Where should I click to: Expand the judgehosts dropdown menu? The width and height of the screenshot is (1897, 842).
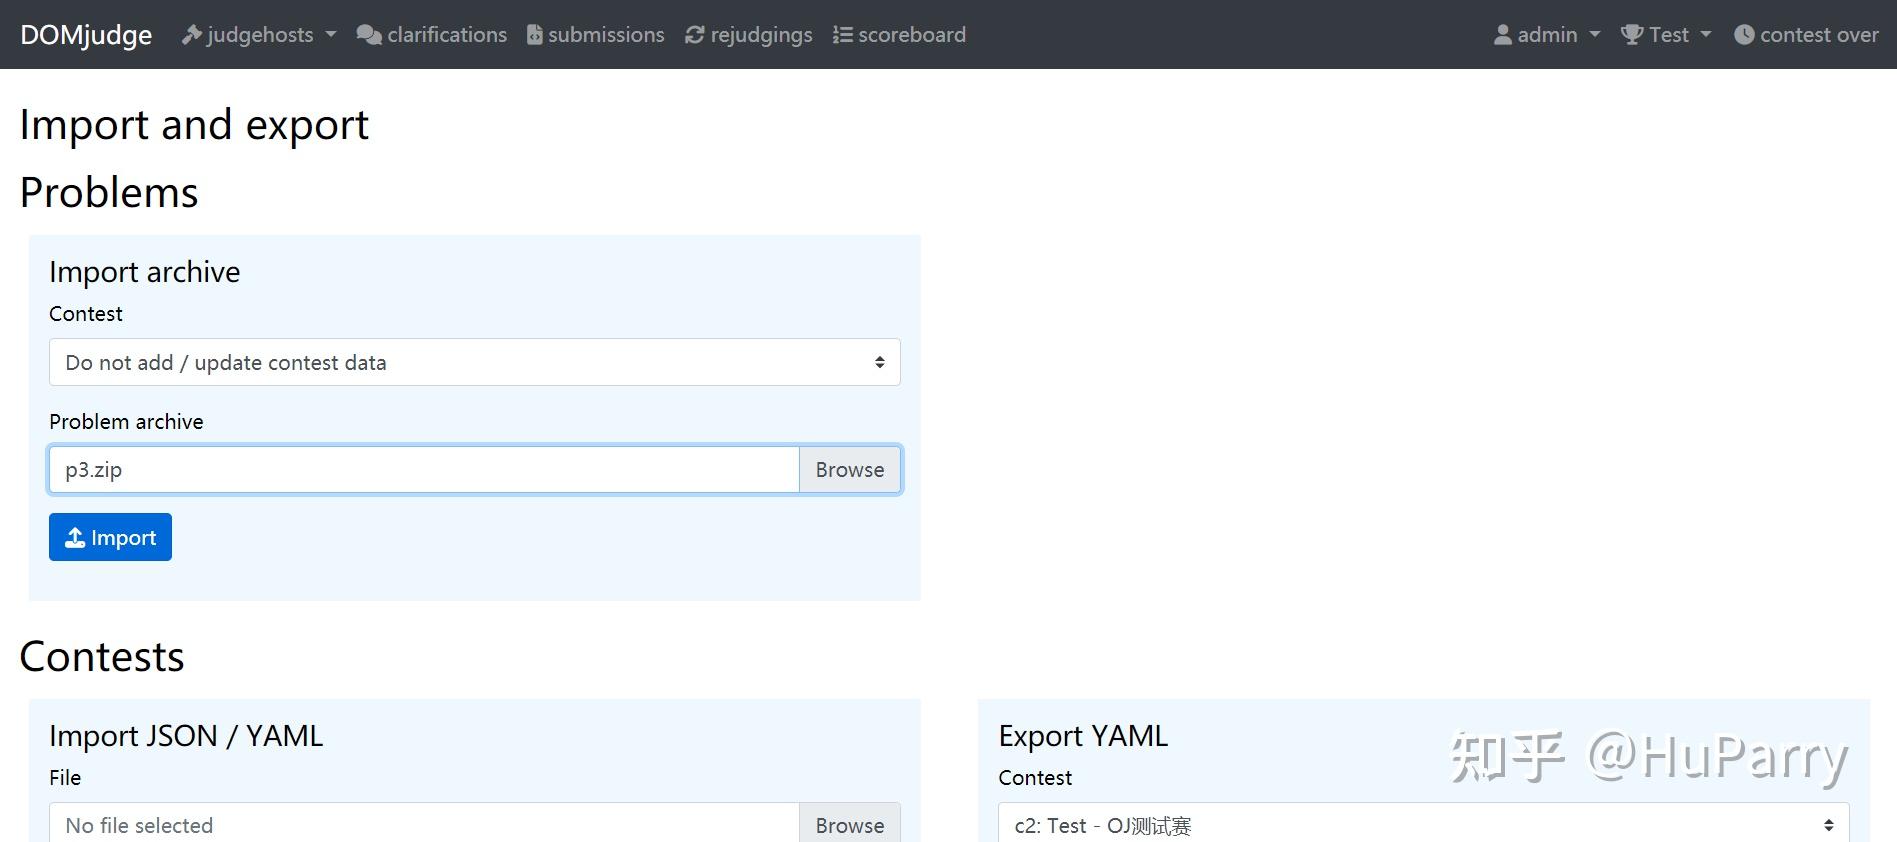pyautogui.click(x=260, y=35)
